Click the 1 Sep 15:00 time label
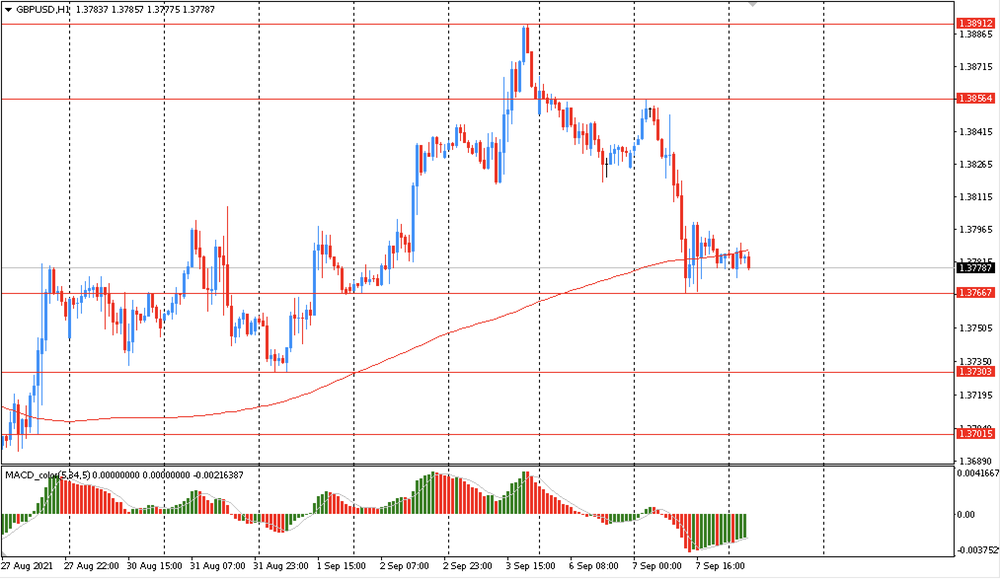The width and height of the screenshot is (1000, 579). pos(341,566)
